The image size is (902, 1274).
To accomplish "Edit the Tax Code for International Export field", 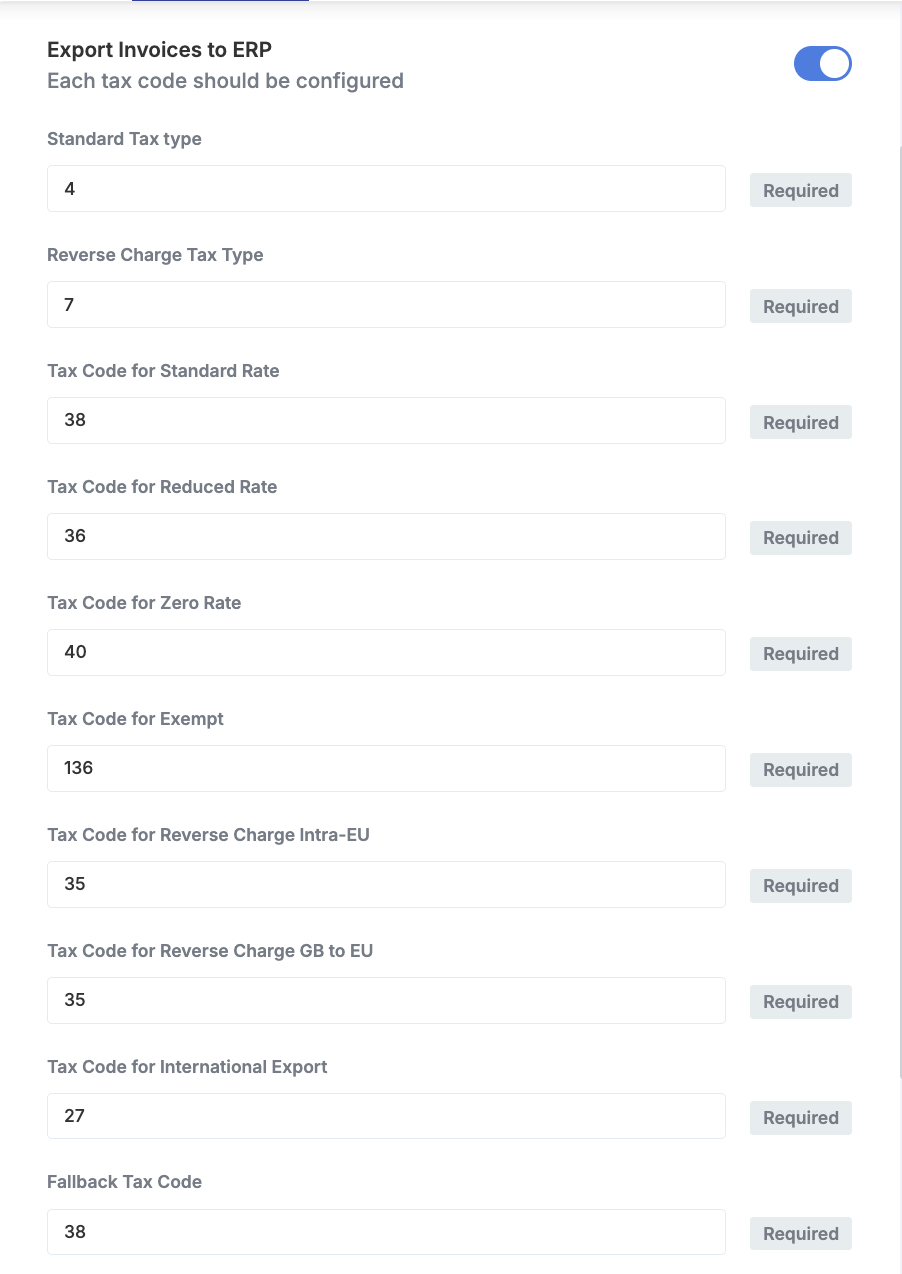I will pyautogui.click(x=386, y=1117).
